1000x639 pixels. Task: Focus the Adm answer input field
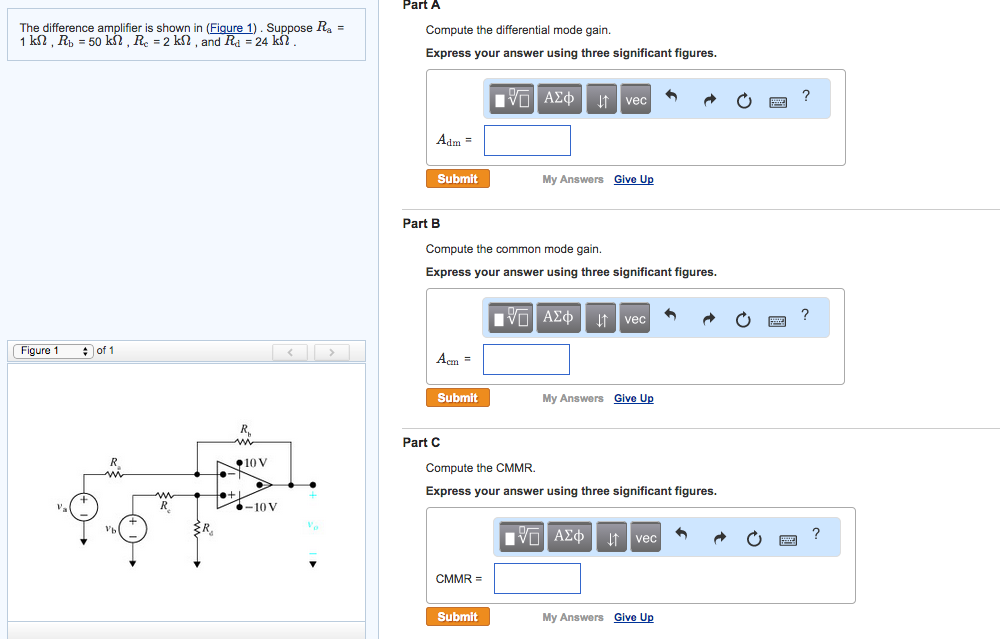[x=527, y=140]
